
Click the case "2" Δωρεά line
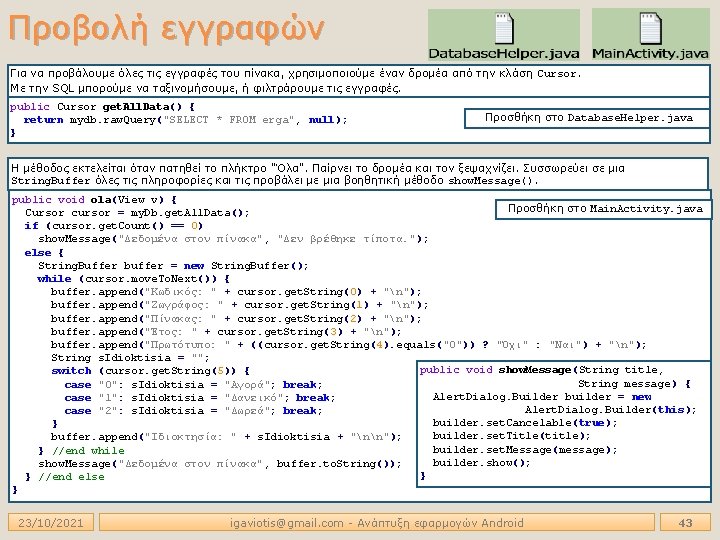pos(193,411)
